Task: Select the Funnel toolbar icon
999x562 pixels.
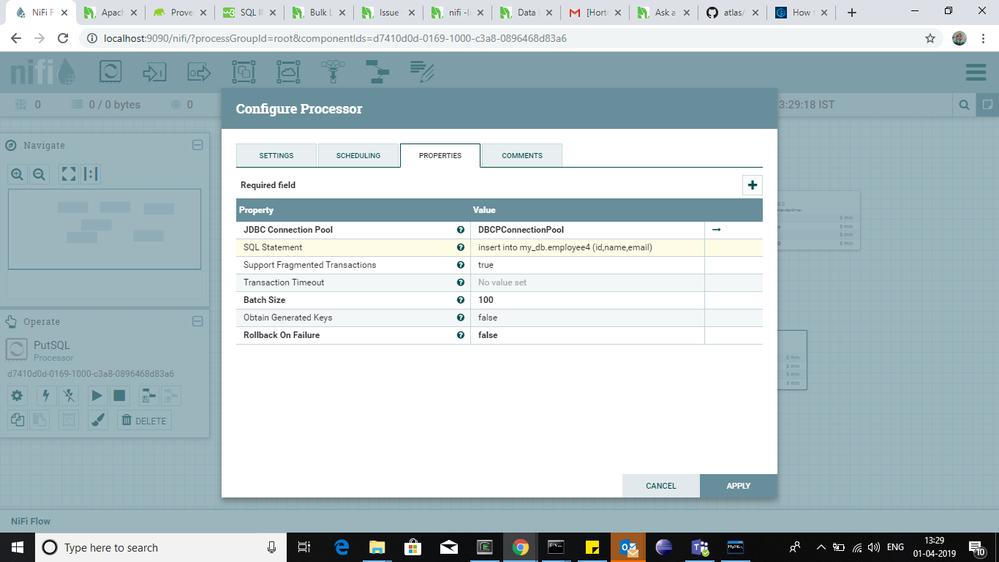Action: 333,71
